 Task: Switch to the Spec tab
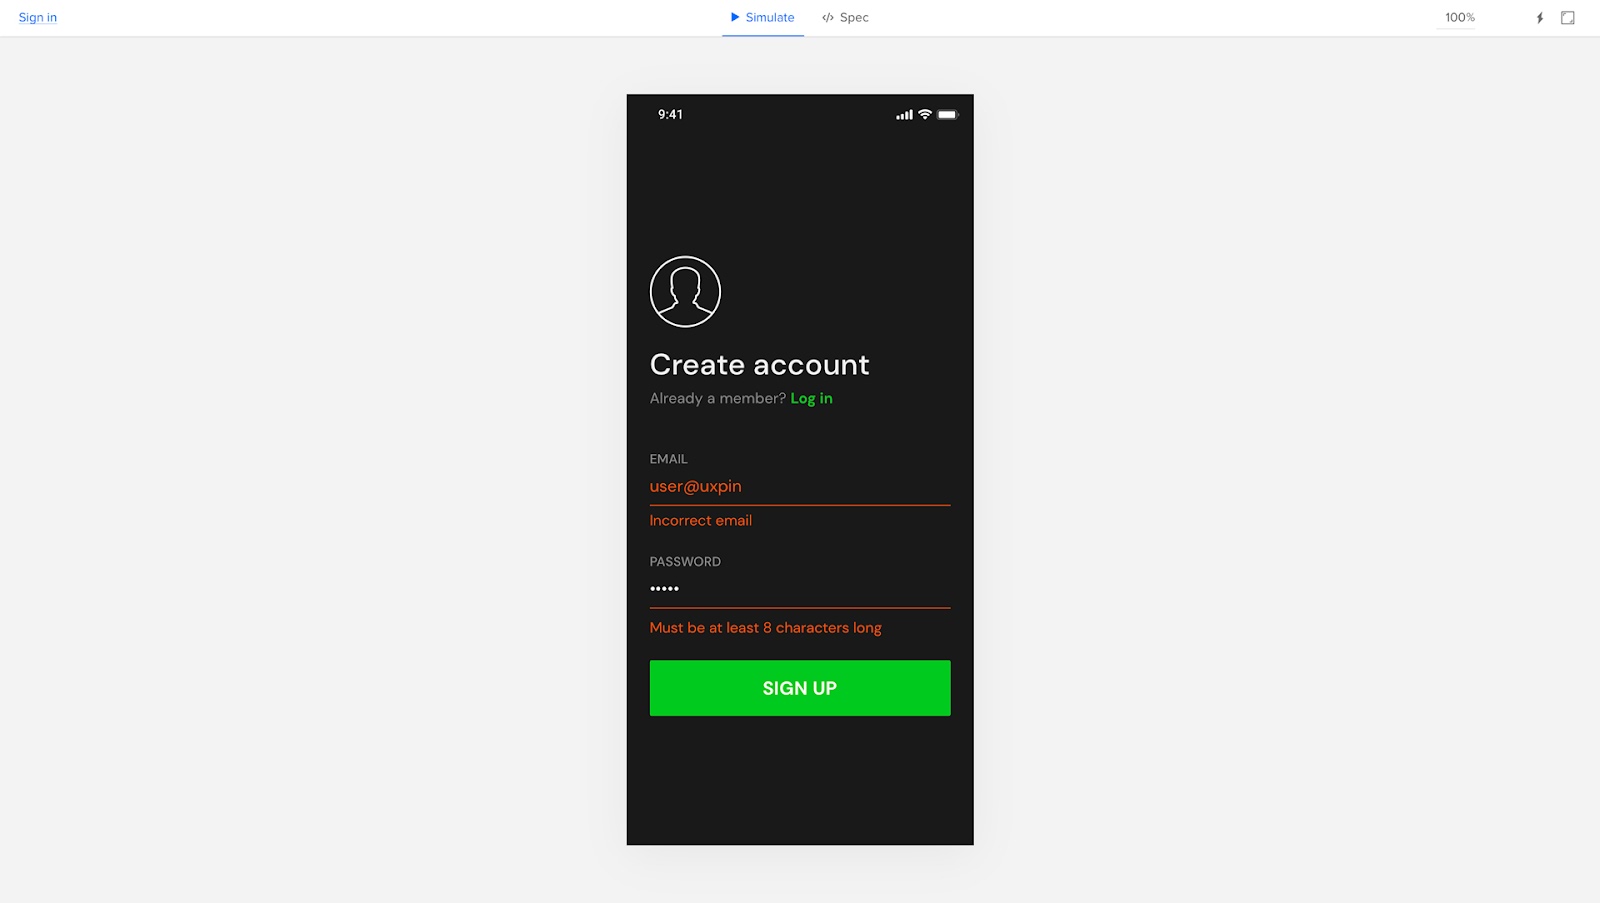click(x=845, y=18)
